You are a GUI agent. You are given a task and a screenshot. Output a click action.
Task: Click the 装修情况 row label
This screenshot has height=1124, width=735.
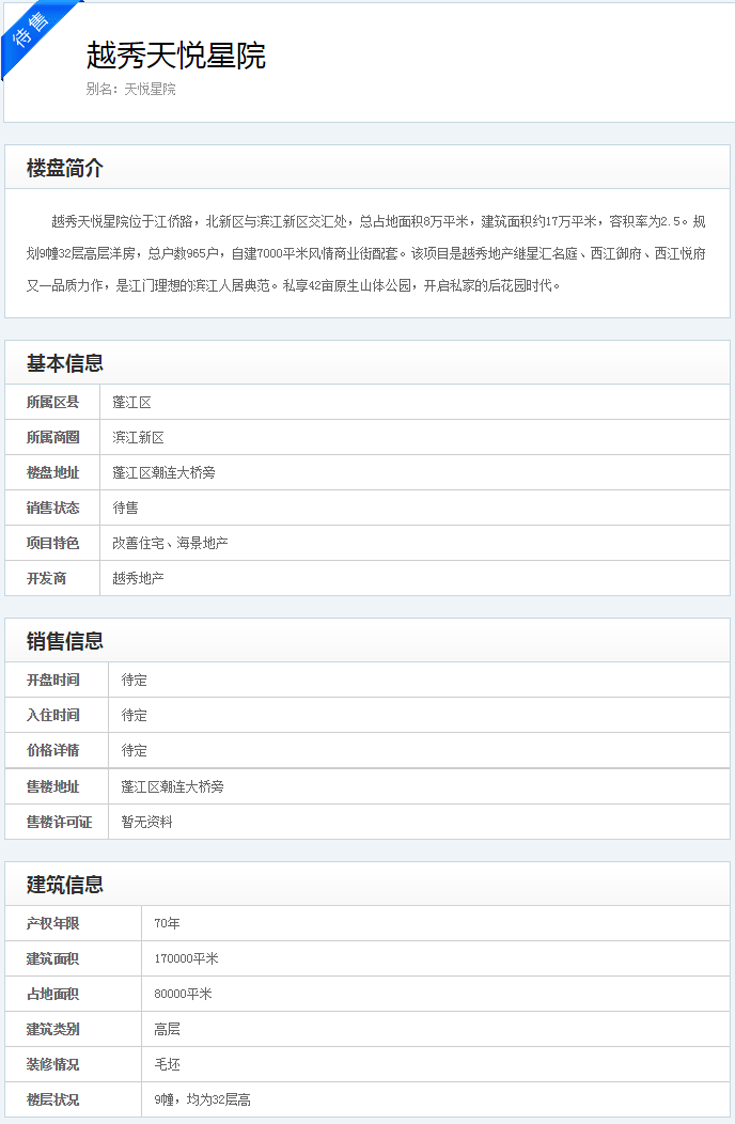[52, 1064]
